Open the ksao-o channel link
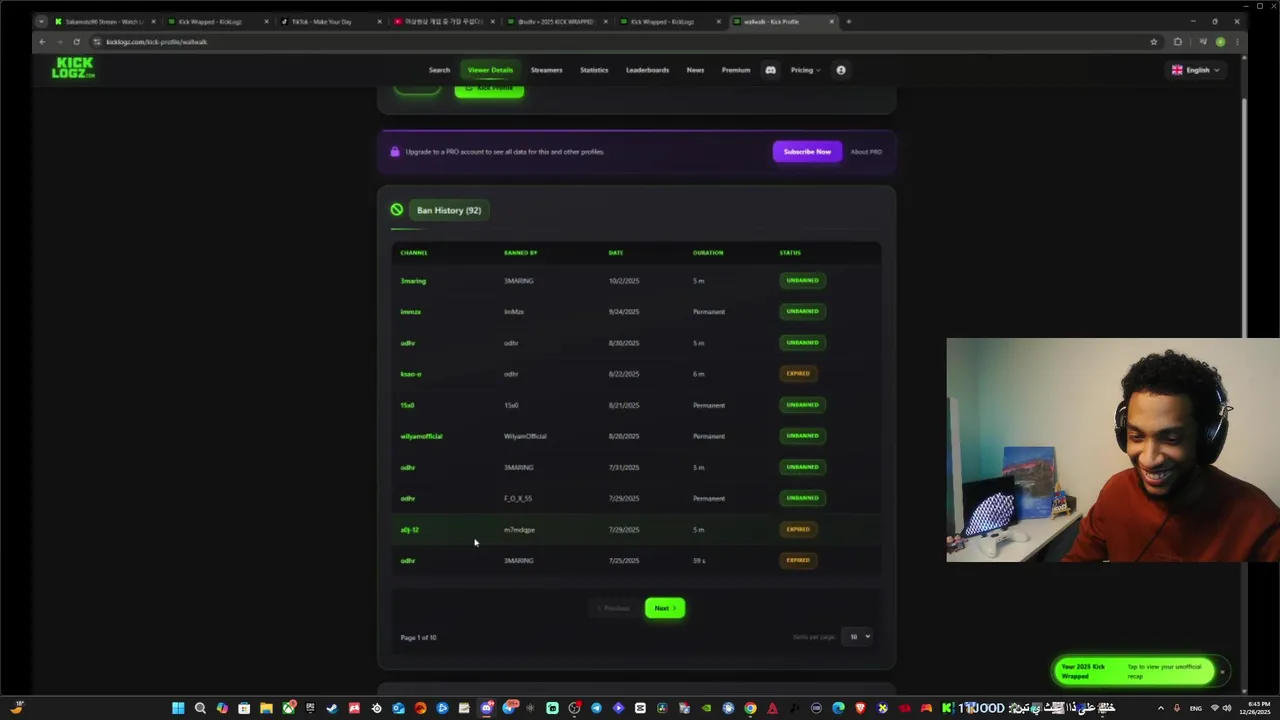1280x720 pixels. [x=410, y=374]
